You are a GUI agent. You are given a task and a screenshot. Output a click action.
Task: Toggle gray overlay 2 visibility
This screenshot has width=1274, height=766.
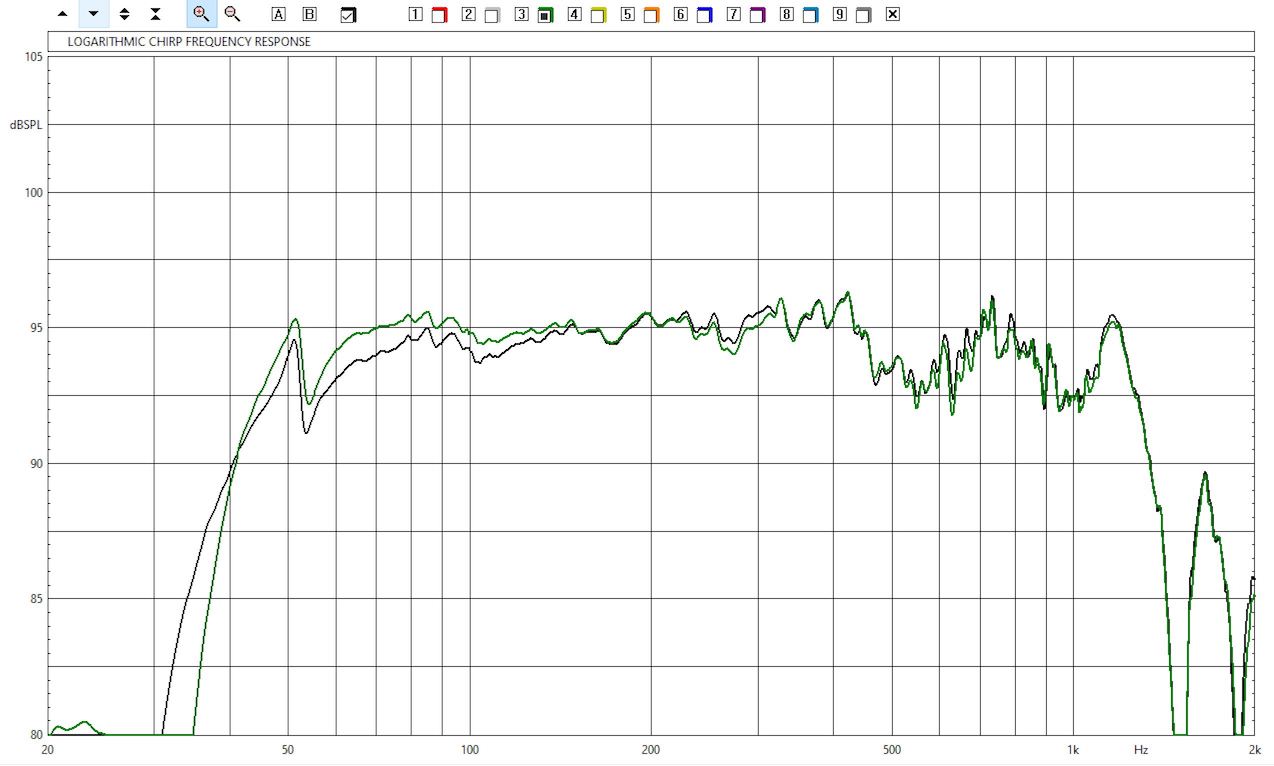pyautogui.click(x=492, y=15)
